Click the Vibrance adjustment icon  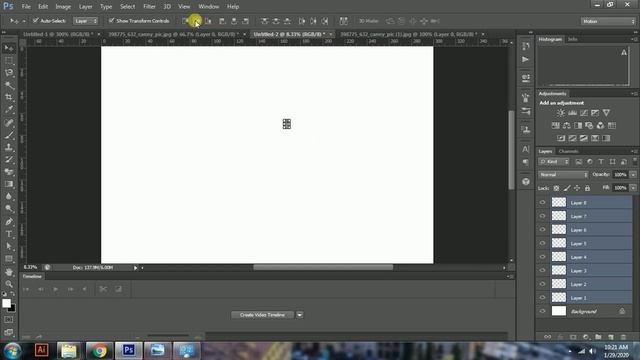click(x=607, y=113)
